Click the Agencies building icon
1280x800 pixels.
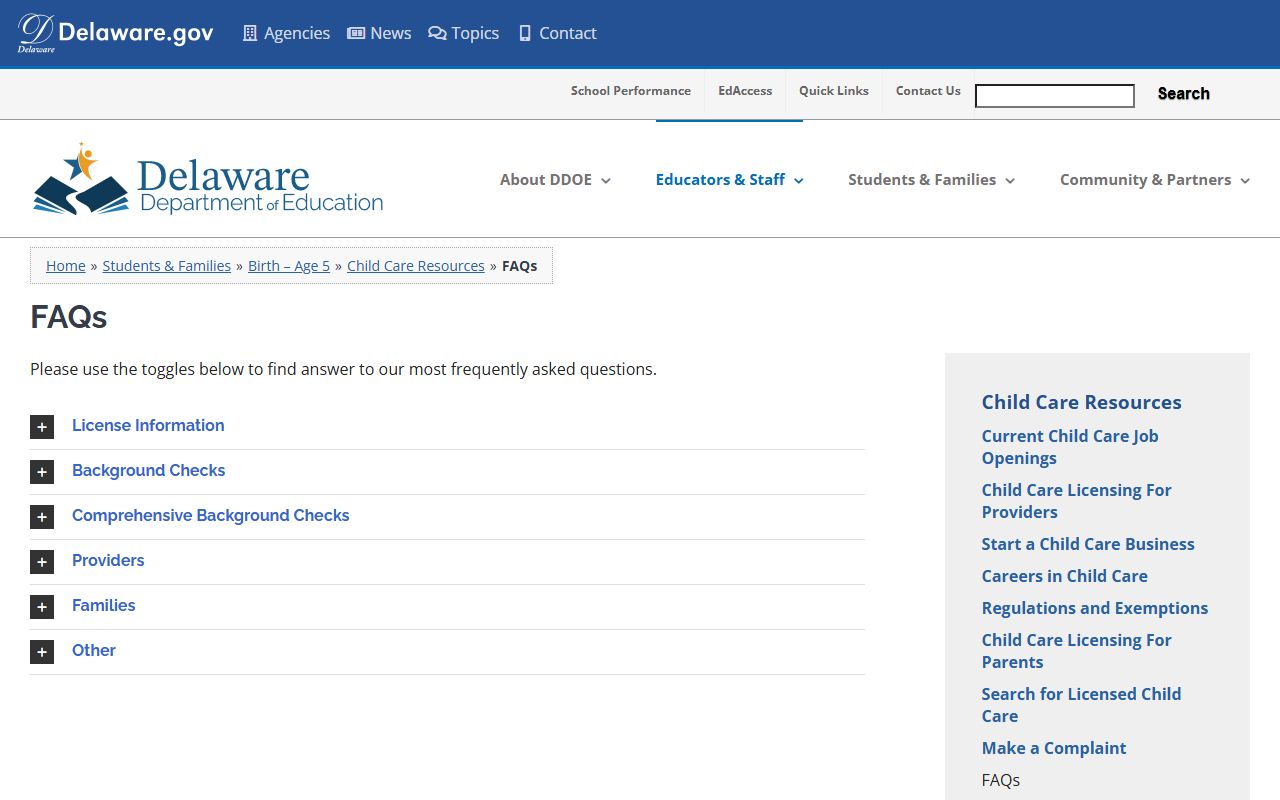(x=250, y=33)
